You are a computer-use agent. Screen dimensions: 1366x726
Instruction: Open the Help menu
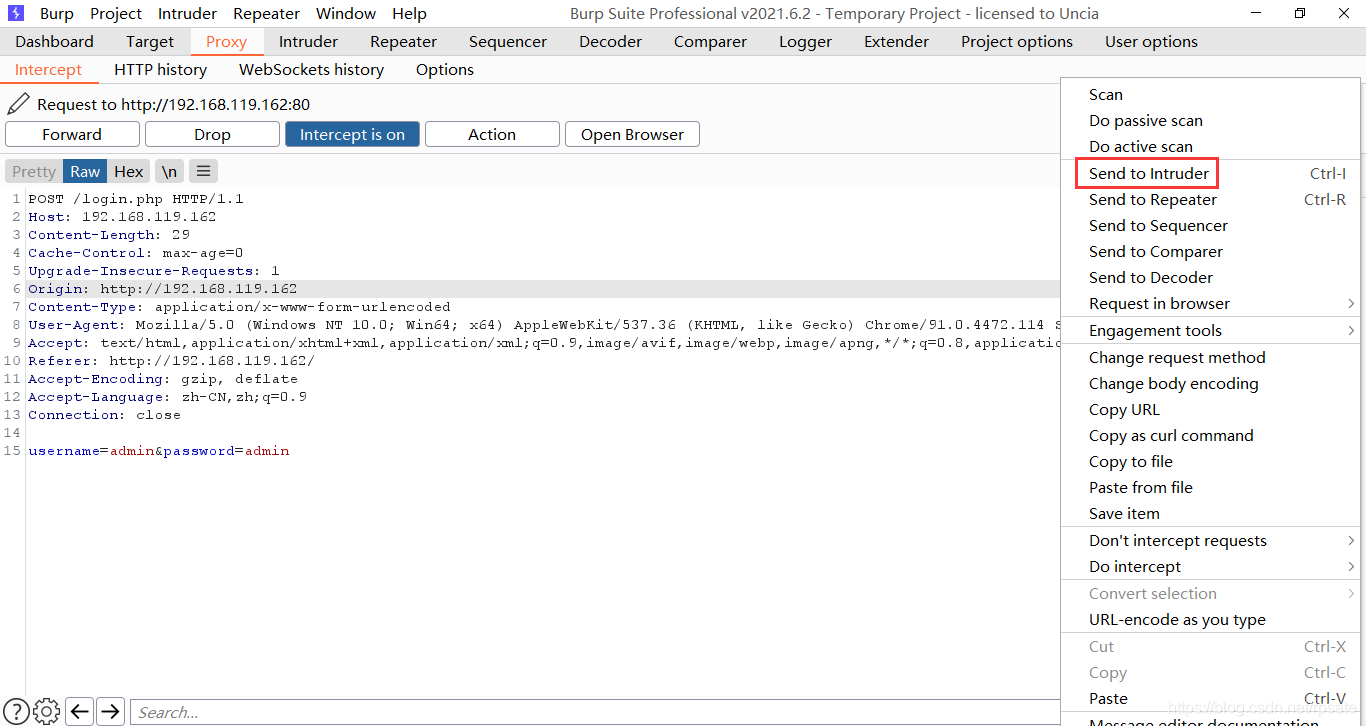click(409, 13)
